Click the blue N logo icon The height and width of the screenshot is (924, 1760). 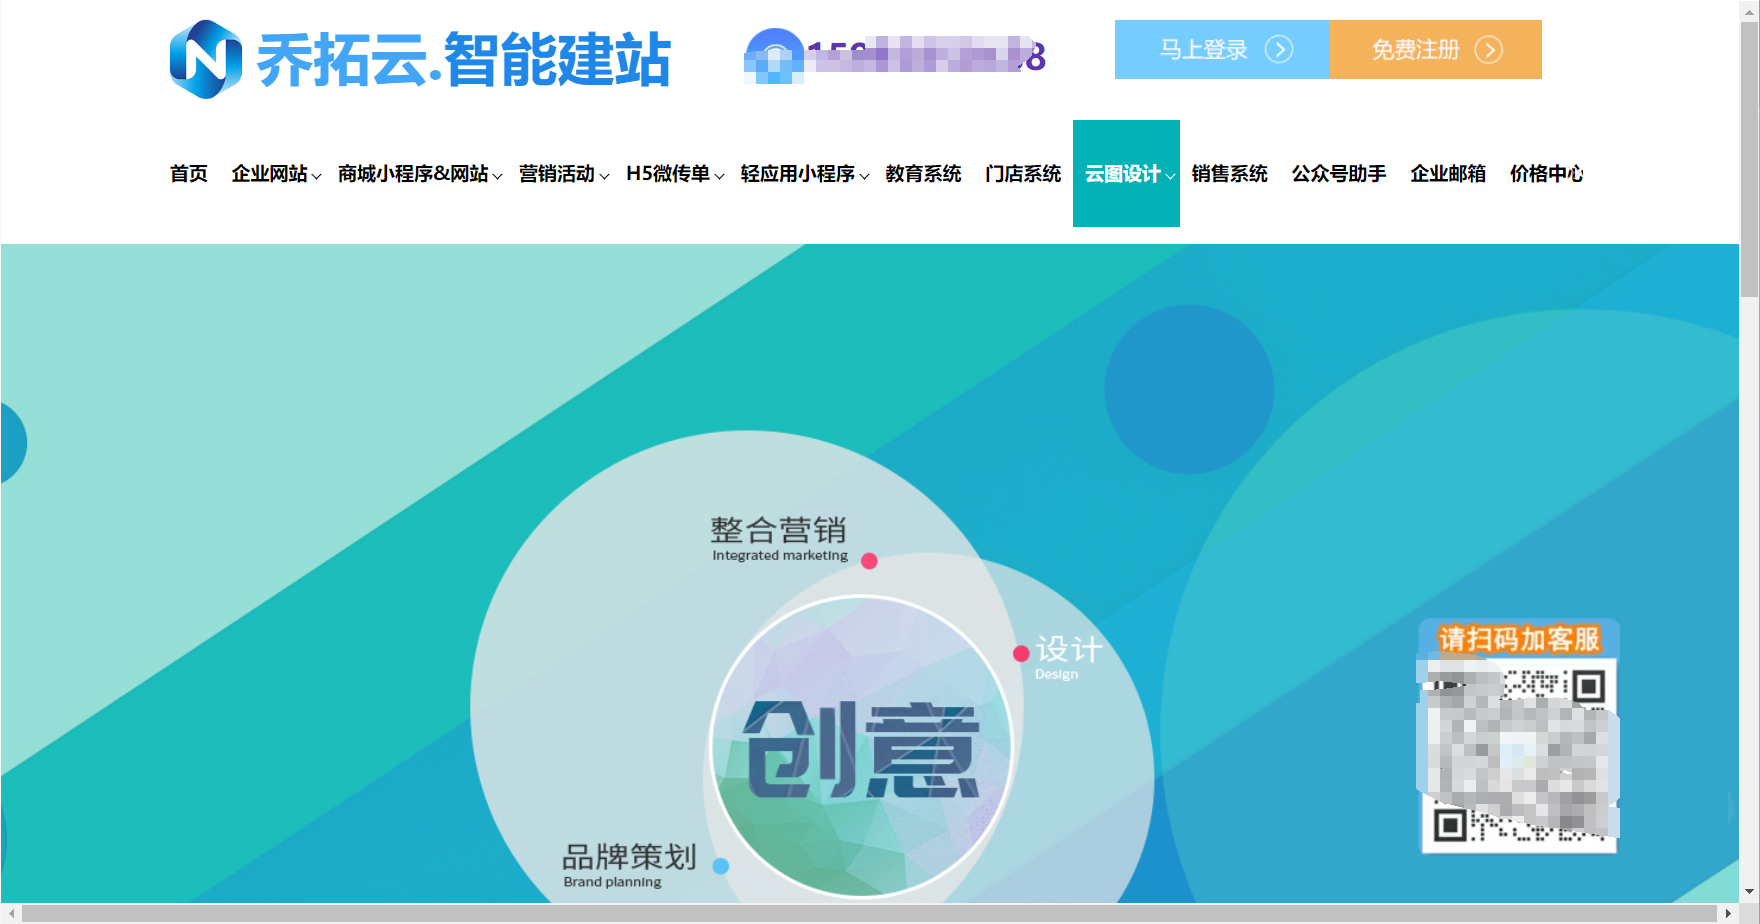(x=206, y=60)
